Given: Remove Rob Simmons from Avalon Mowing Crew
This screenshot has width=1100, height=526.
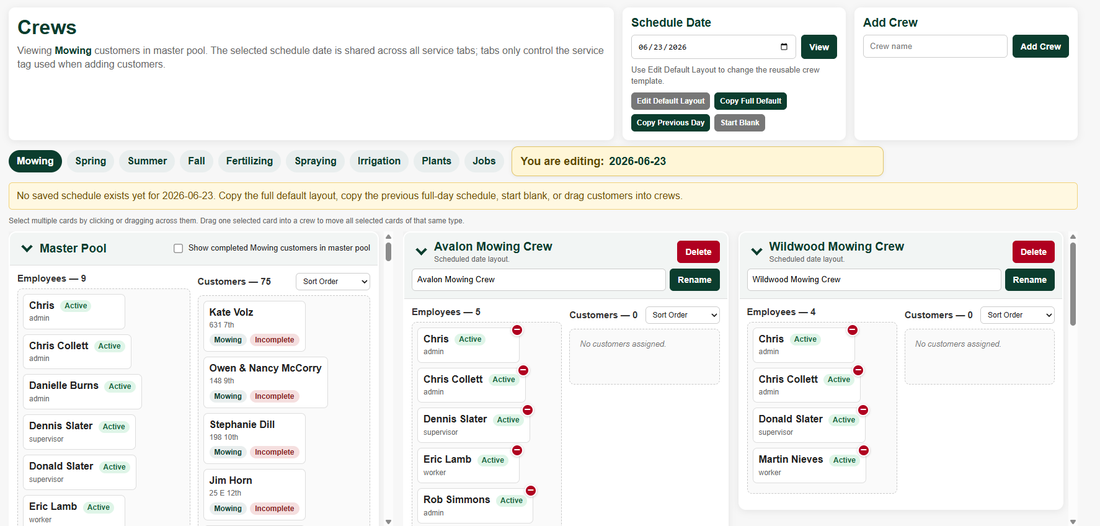Looking at the screenshot, I should (x=530, y=490).
